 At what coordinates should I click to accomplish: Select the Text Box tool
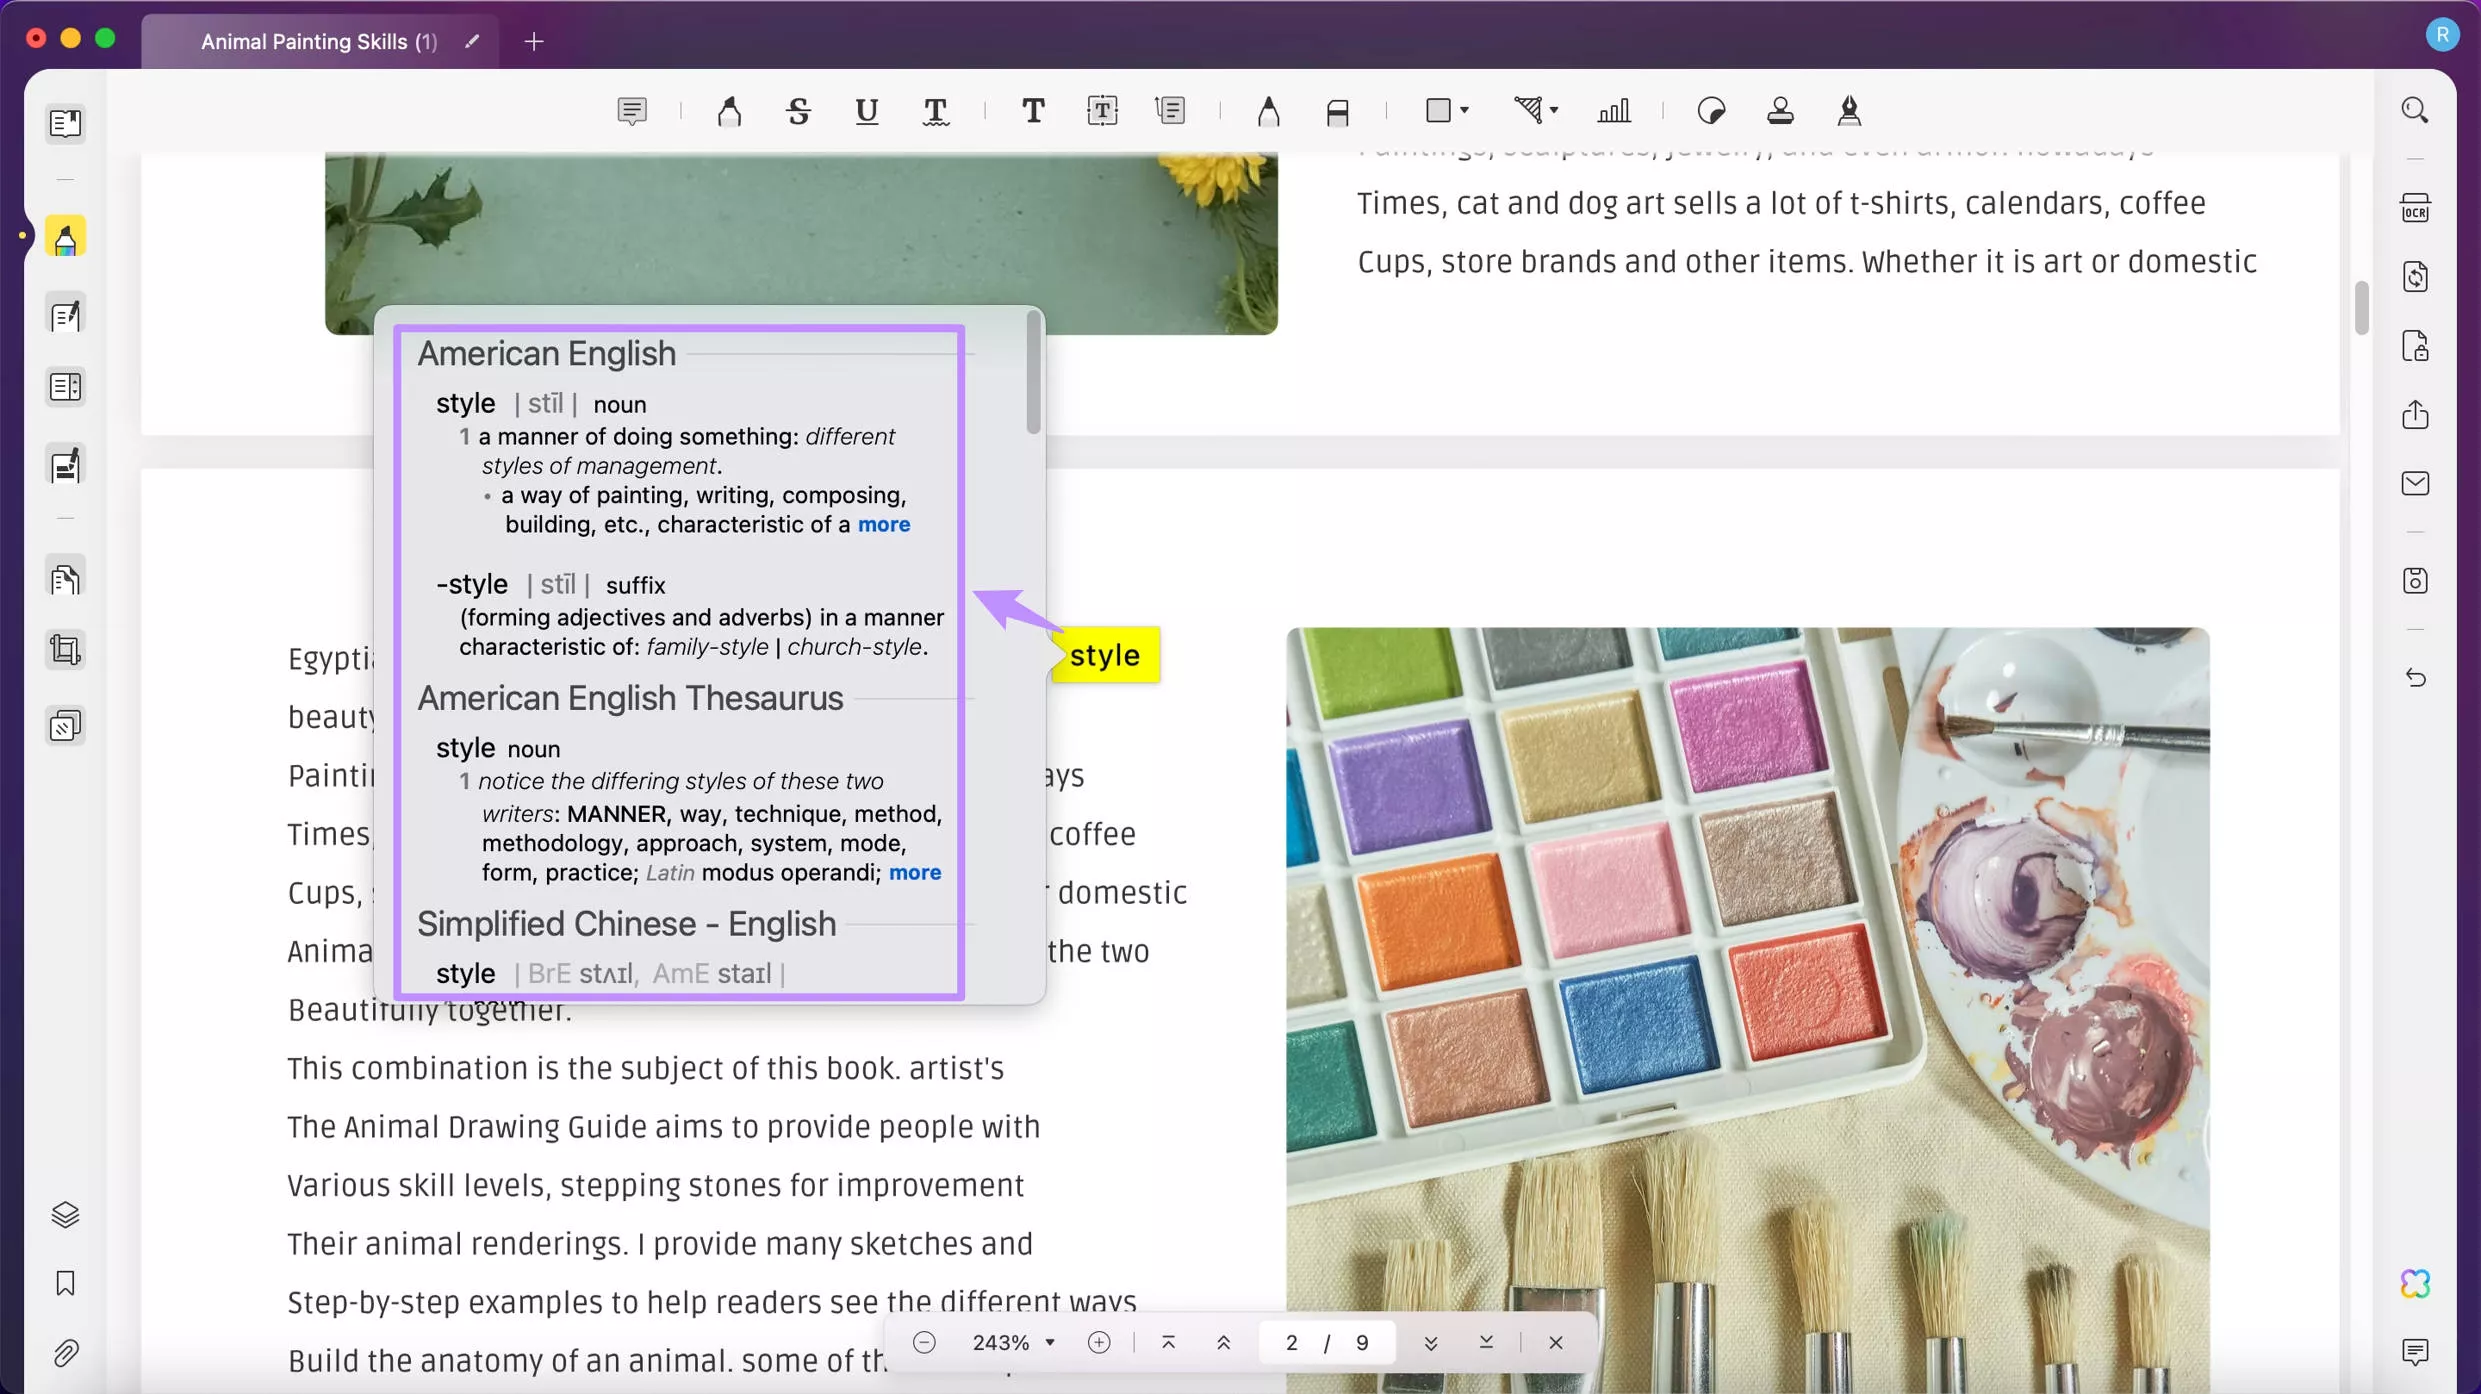click(1102, 111)
